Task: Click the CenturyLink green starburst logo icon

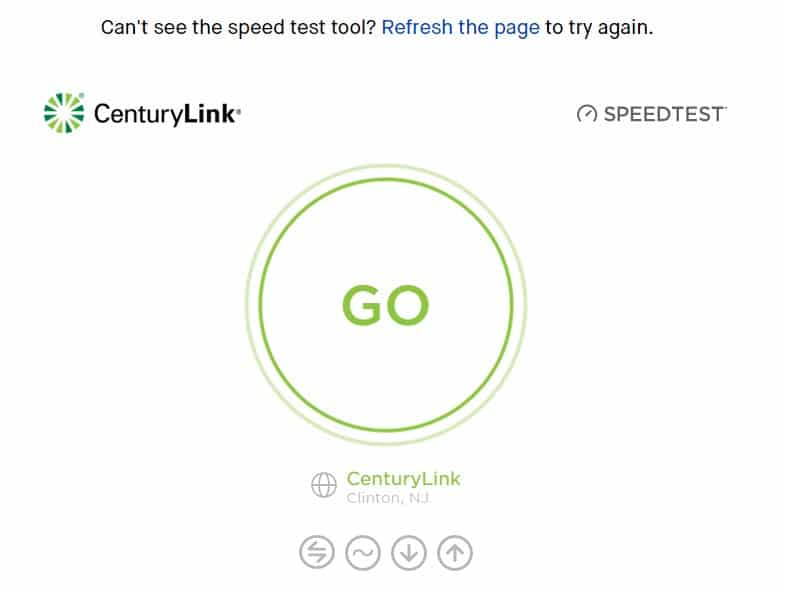Action: (x=64, y=113)
